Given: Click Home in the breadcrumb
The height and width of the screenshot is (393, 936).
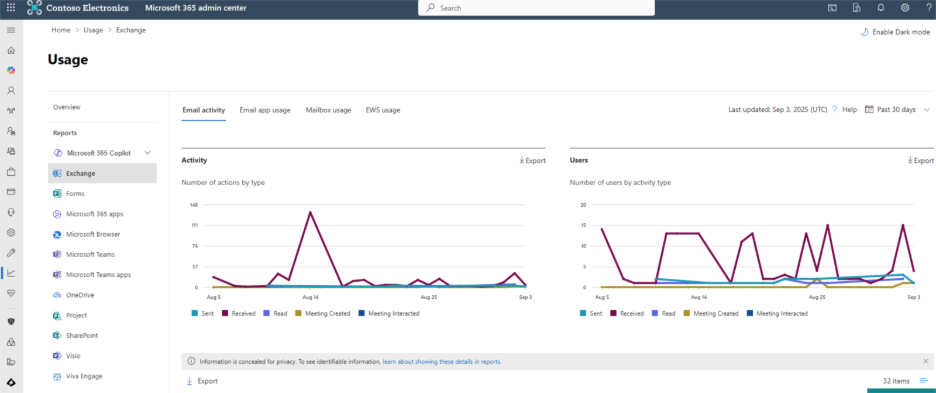Looking at the screenshot, I should click(61, 30).
